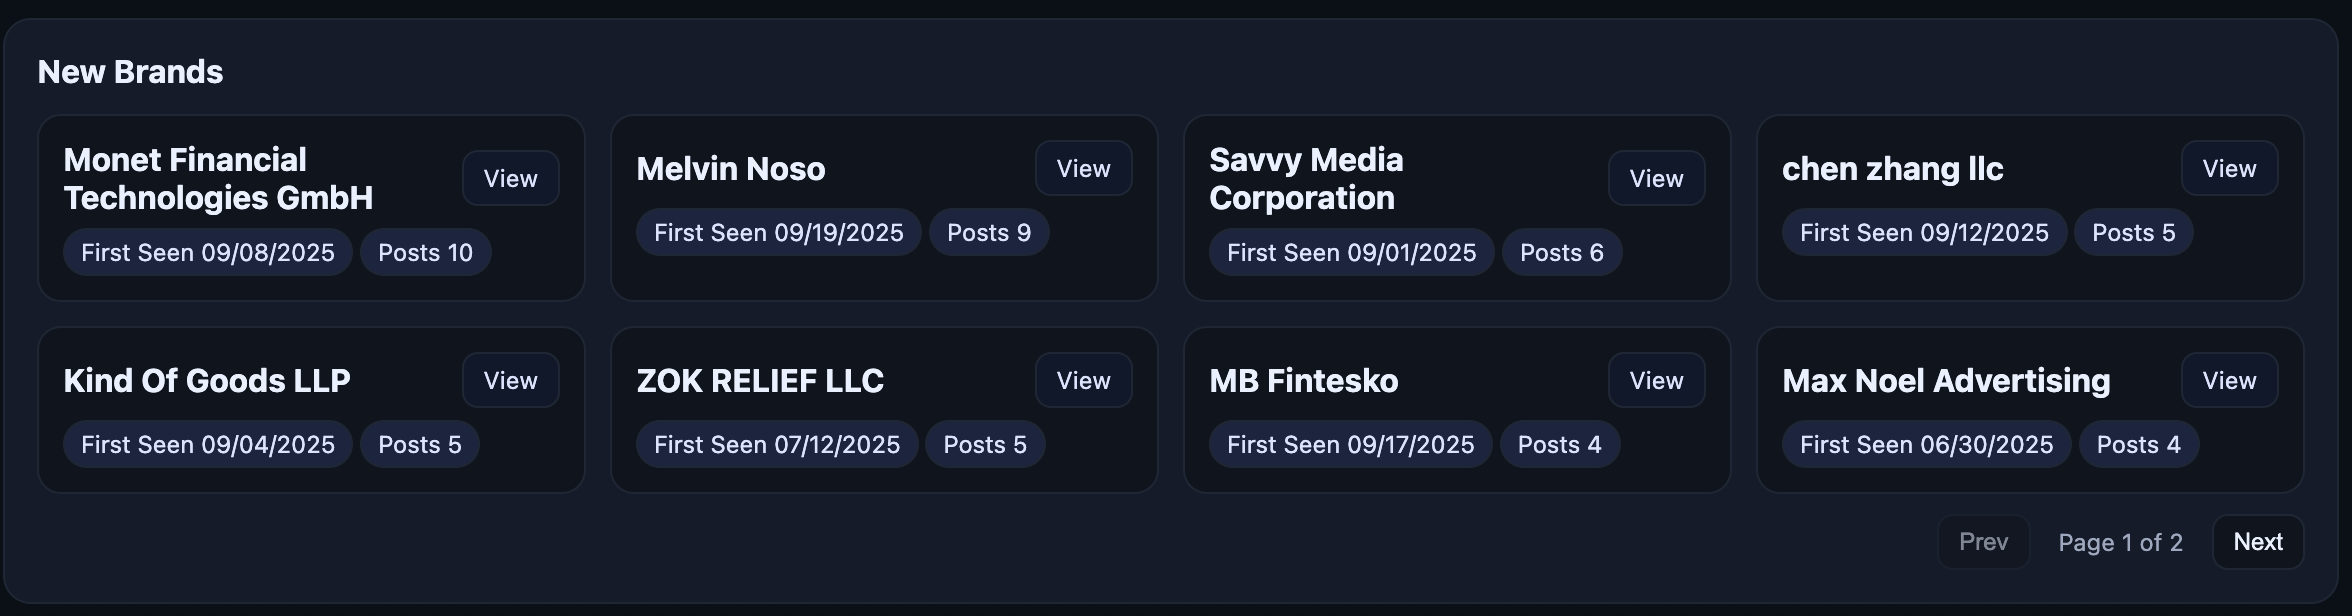Go to the next page of brands
2352x616 pixels.
click(2258, 541)
